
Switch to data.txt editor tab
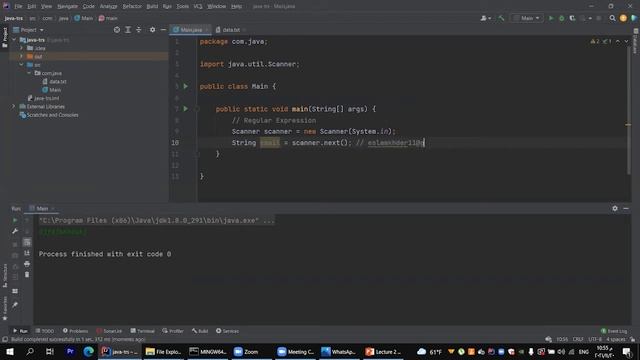tap(231, 30)
